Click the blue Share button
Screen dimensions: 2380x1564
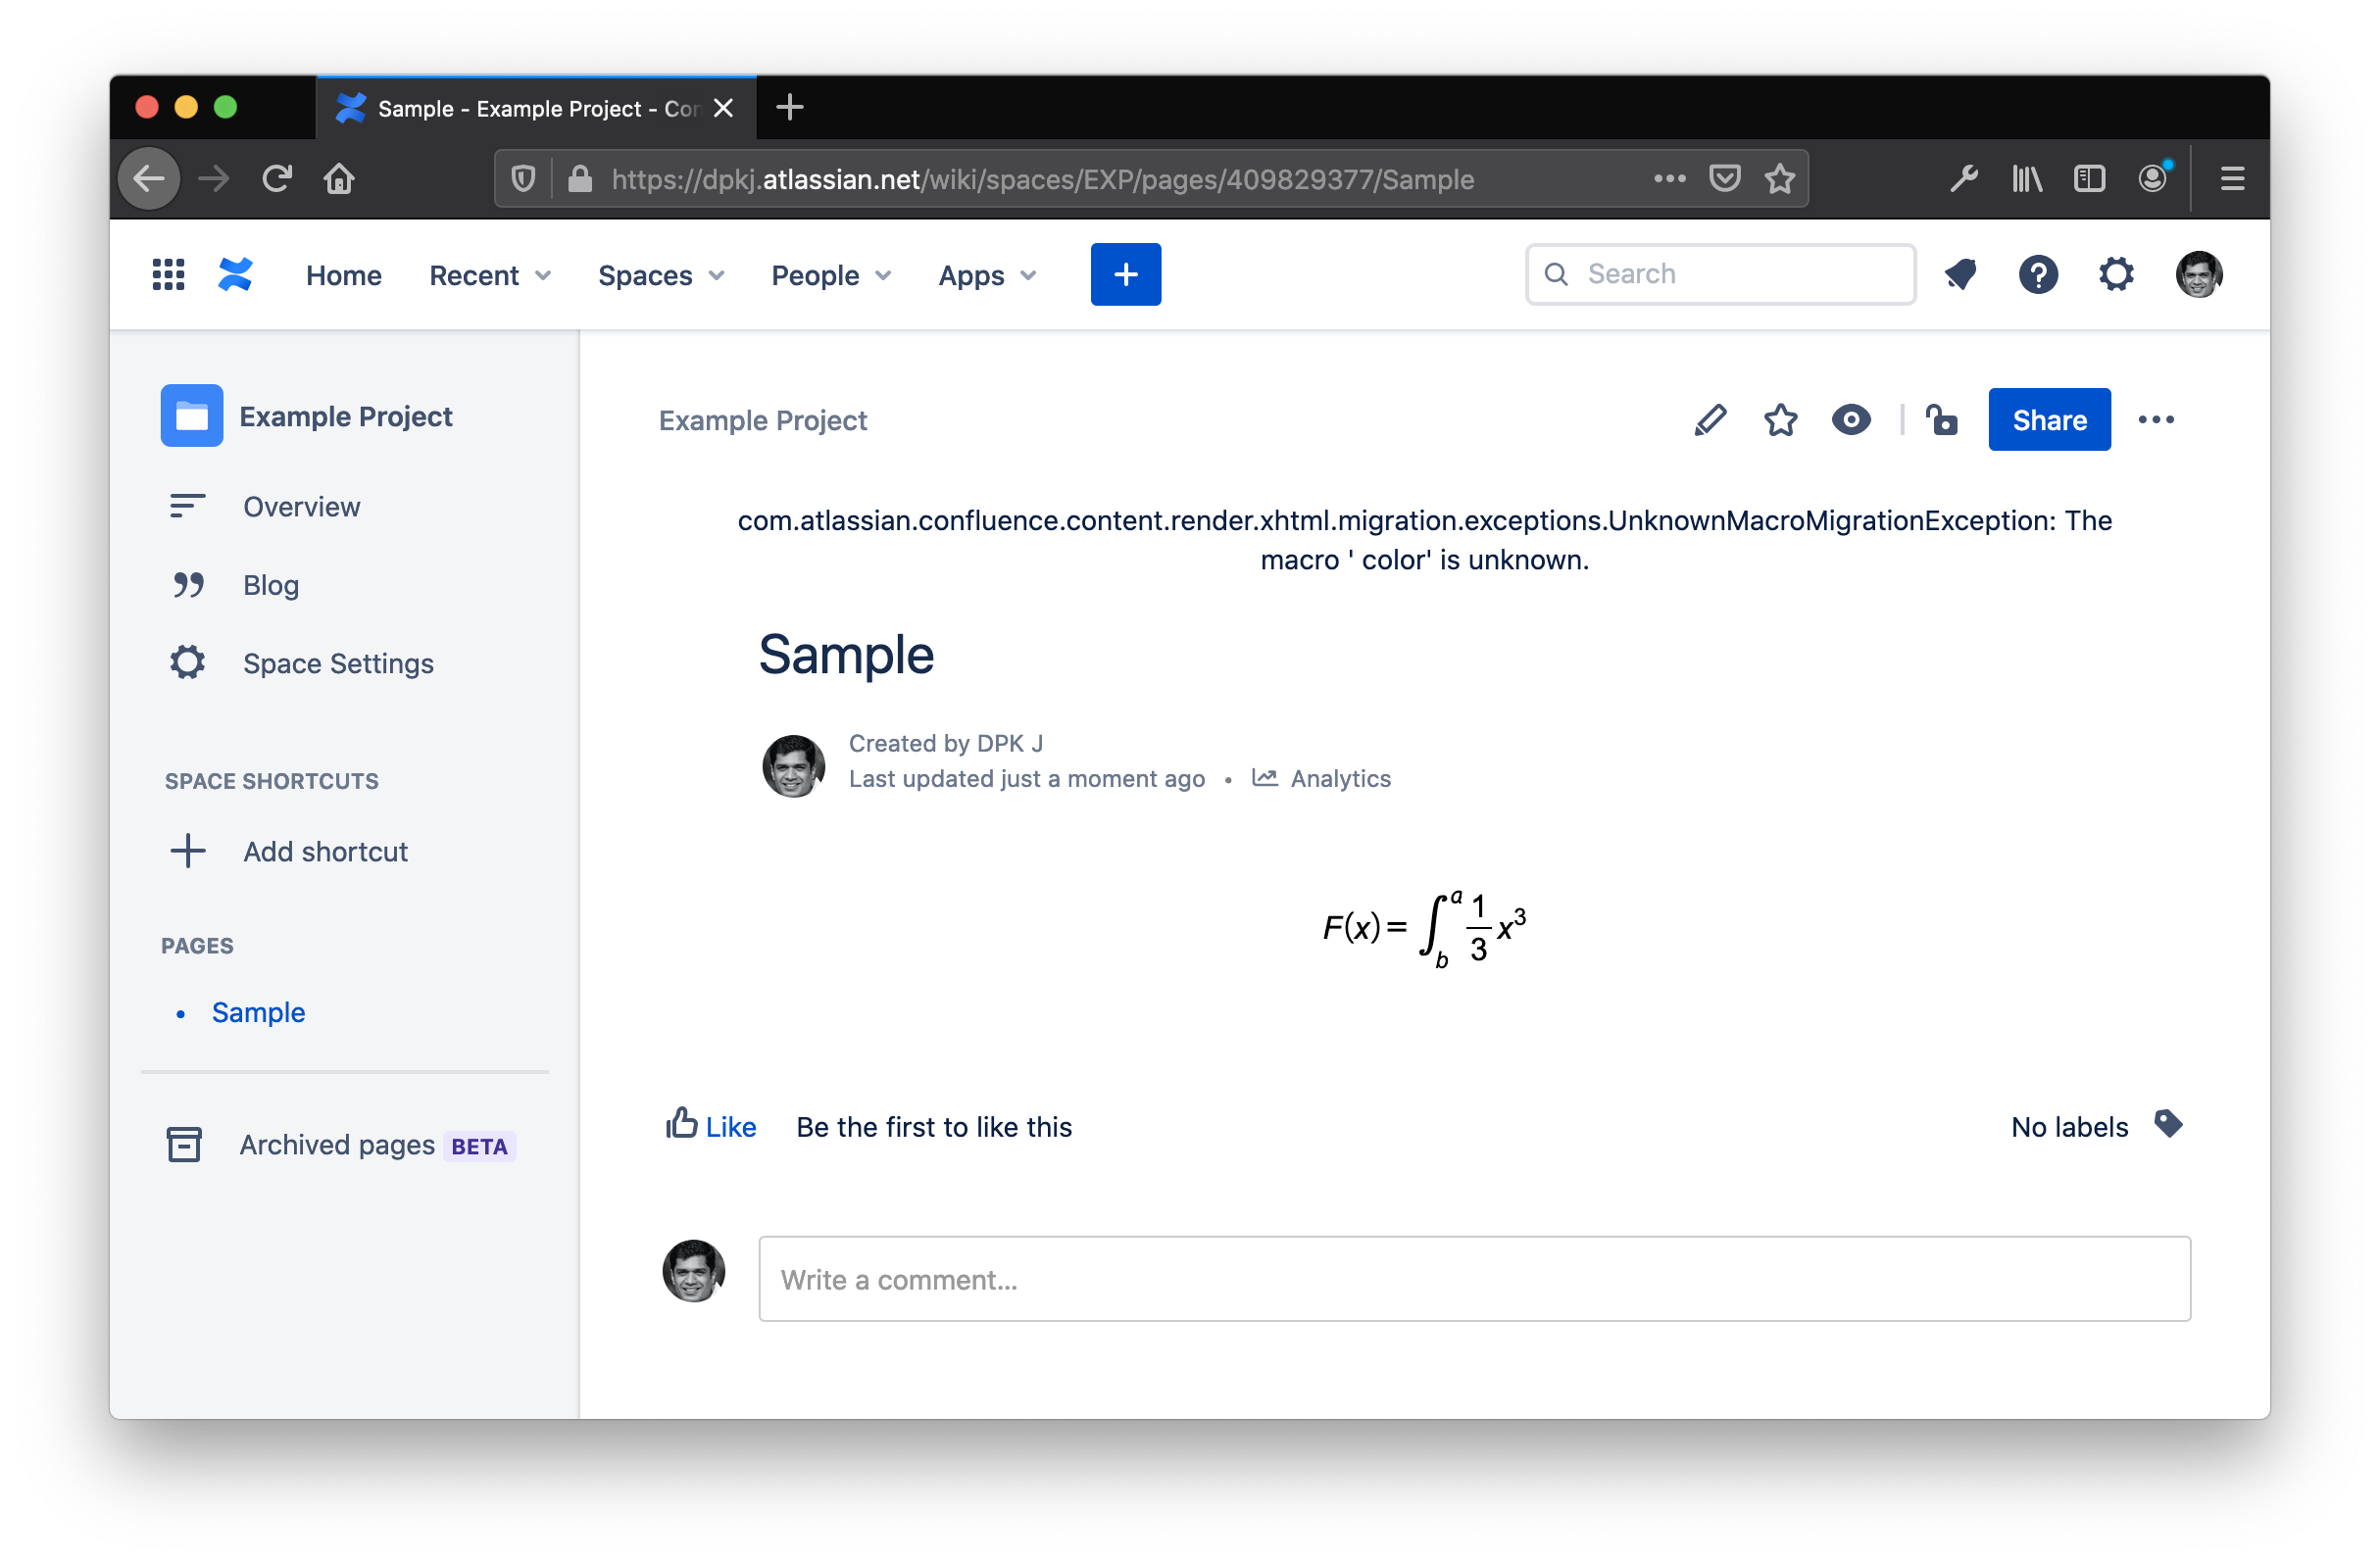[x=2049, y=420]
